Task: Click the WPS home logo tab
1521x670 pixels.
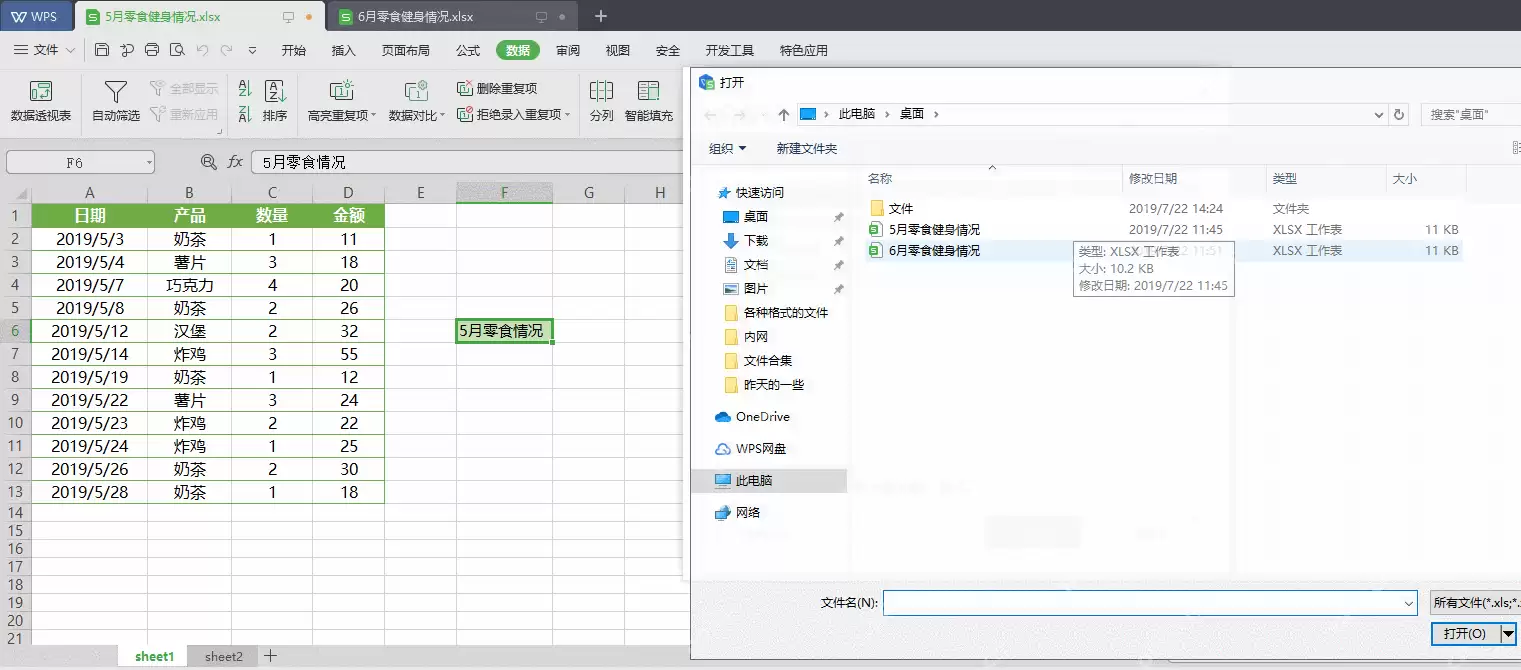Action: click(x=36, y=17)
